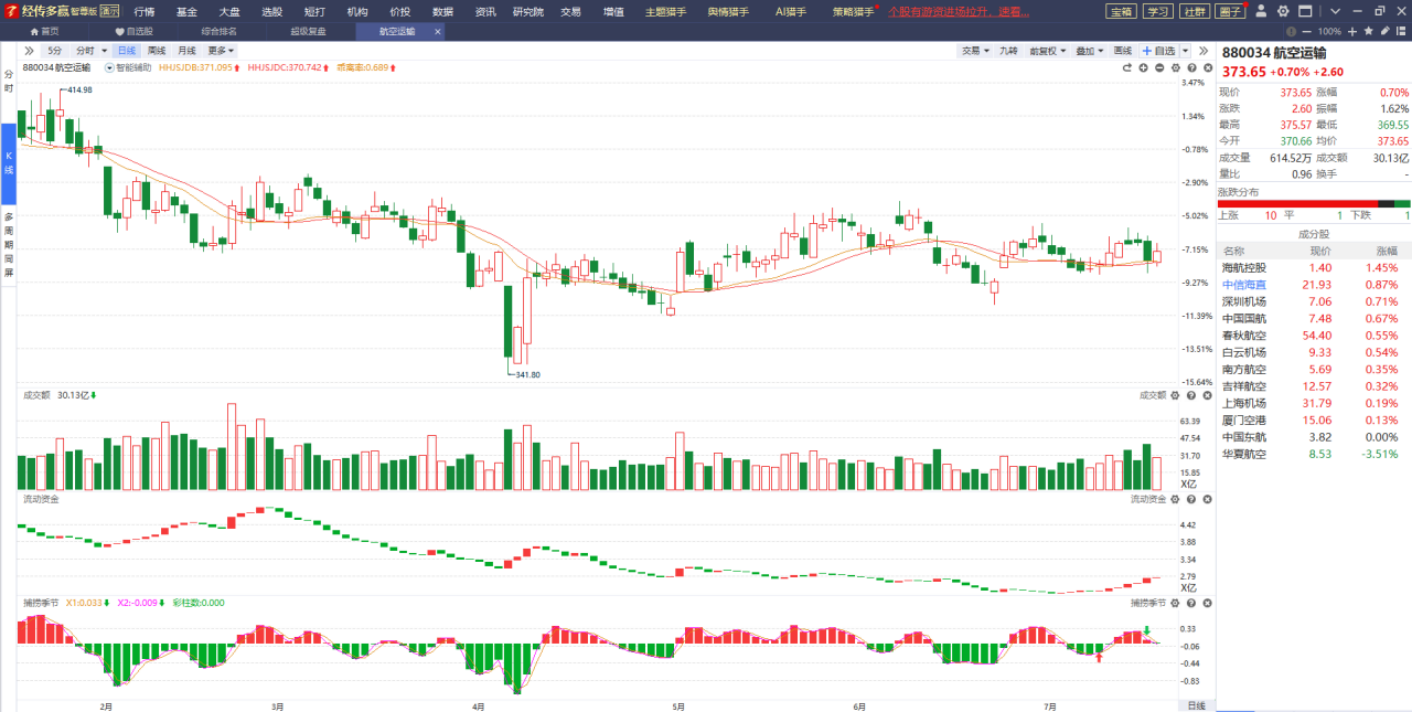Open title bar down-chevron menu
The height and width of the screenshot is (712, 1413).
pos(1335,12)
